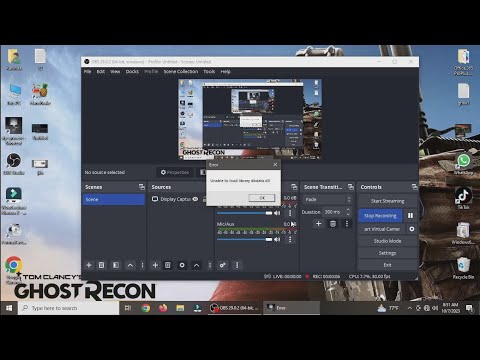Open Audio Mixer toolbar menu dots
This screenshot has width=480, height=360.
pos(237,265)
